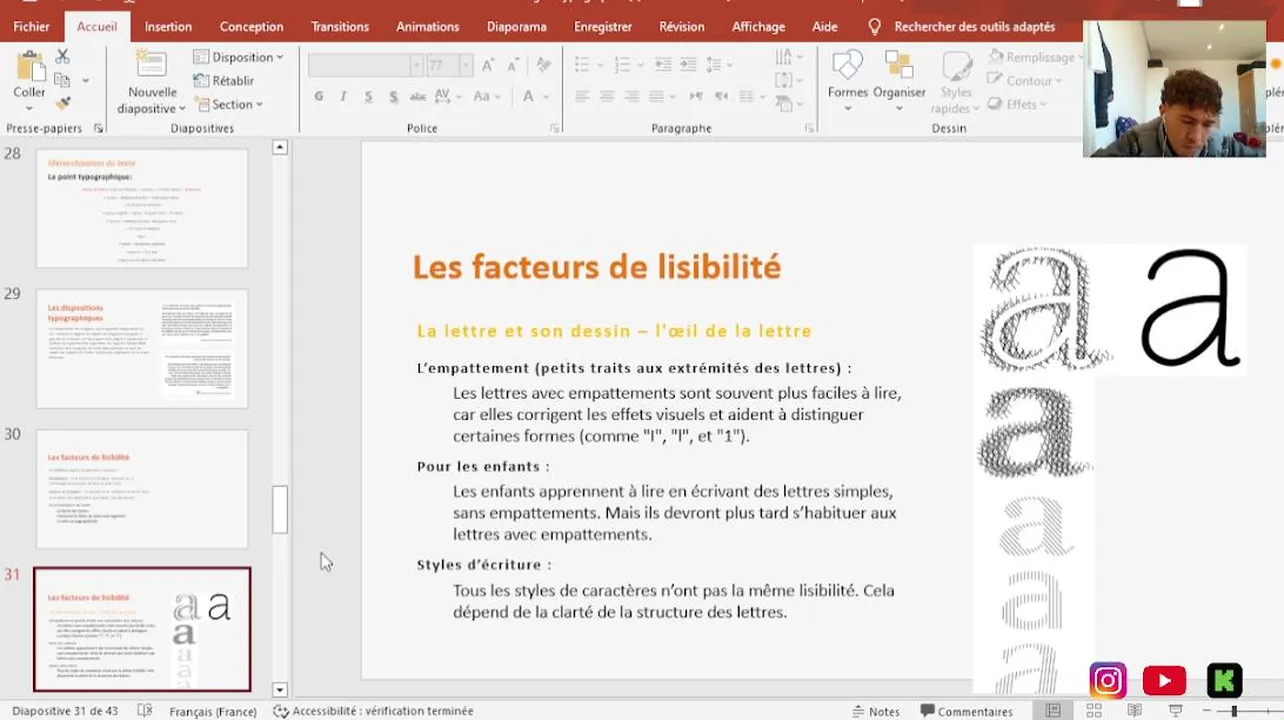Toggle bold with the G button
Image resolution: width=1284 pixels, height=720 pixels.
pyautogui.click(x=319, y=97)
